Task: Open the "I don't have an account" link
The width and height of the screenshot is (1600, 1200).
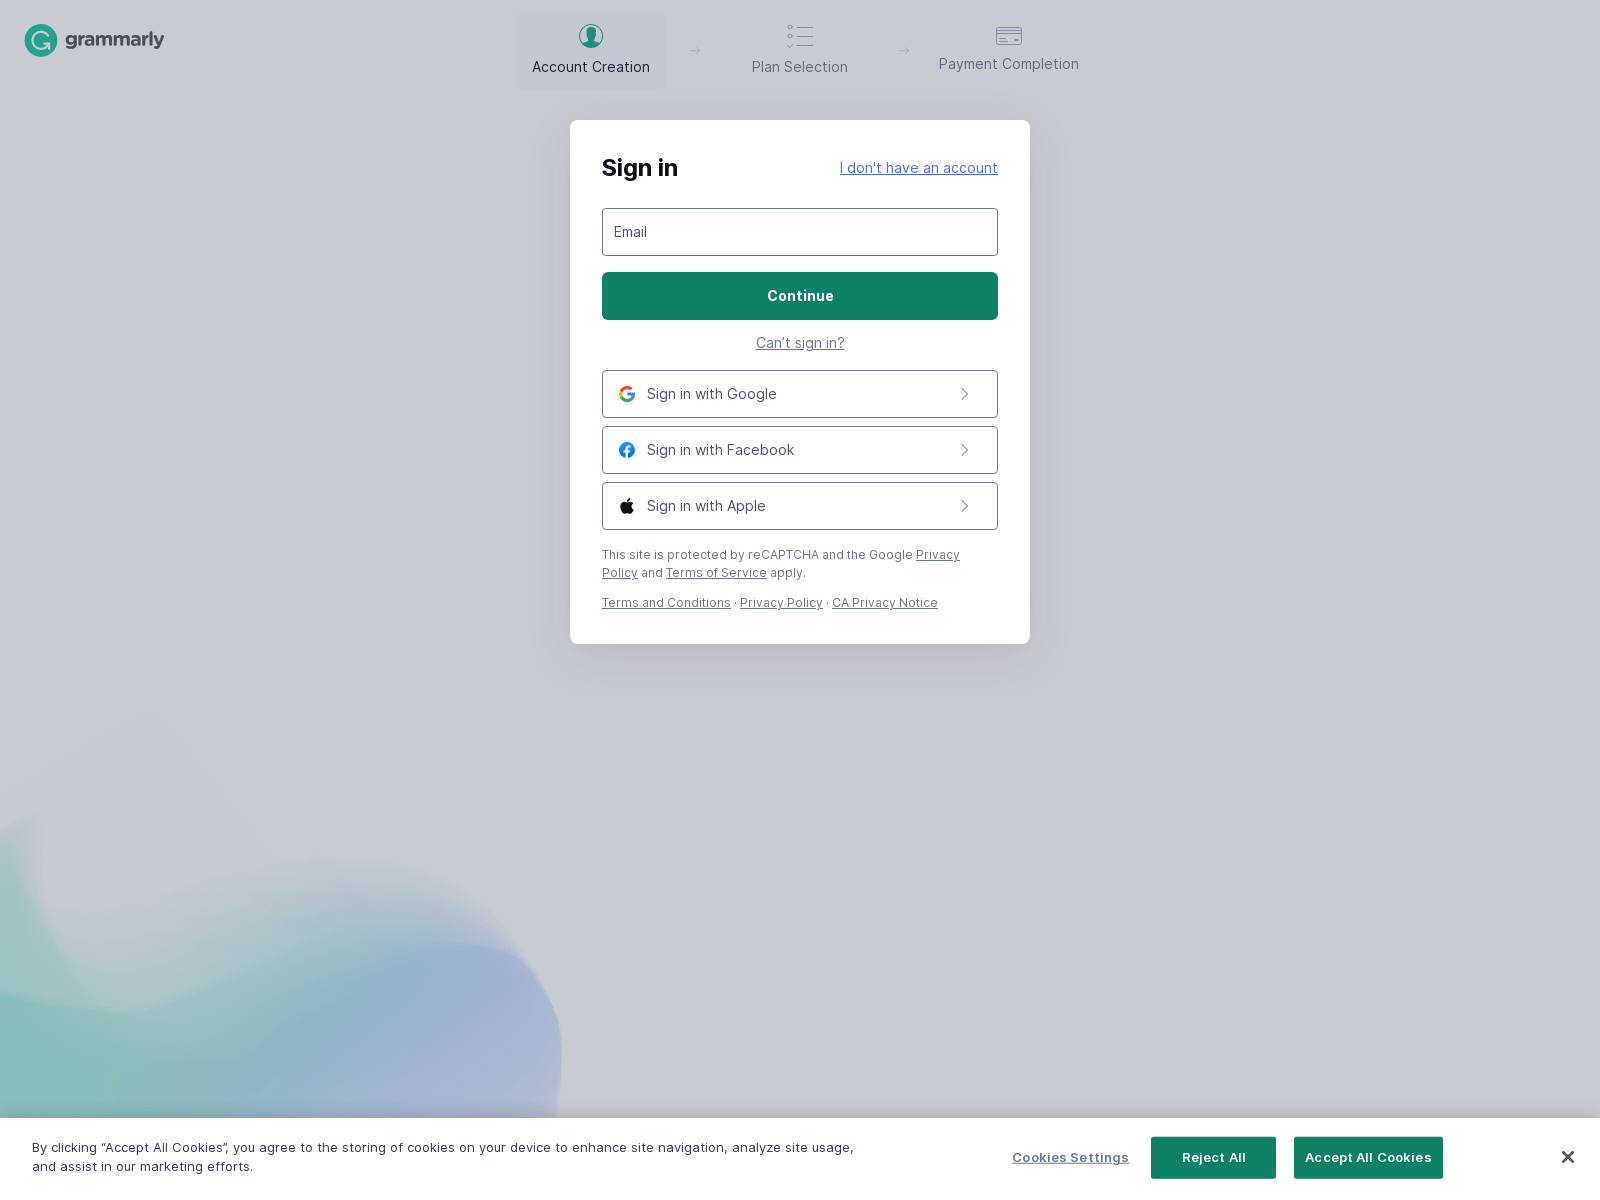Action: coord(918,168)
